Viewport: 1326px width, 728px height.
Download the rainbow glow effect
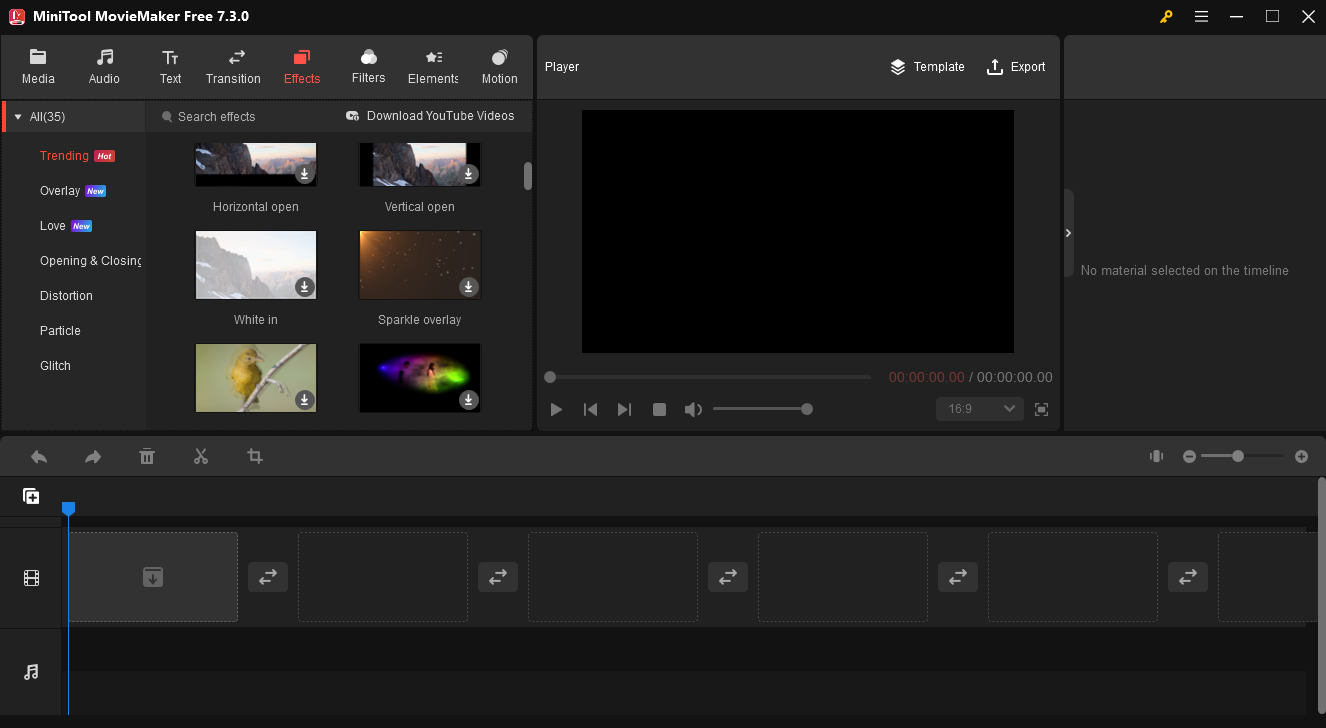pyautogui.click(x=468, y=400)
